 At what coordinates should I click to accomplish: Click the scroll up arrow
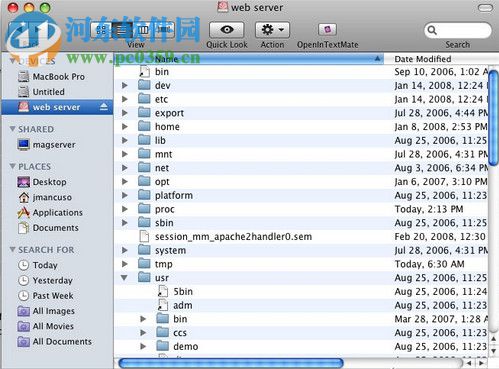[494, 339]
